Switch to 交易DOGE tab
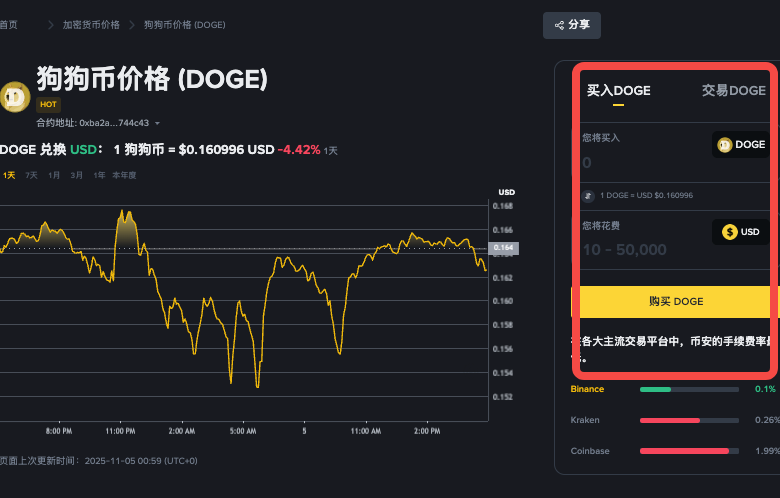 [x=734, y=91]
